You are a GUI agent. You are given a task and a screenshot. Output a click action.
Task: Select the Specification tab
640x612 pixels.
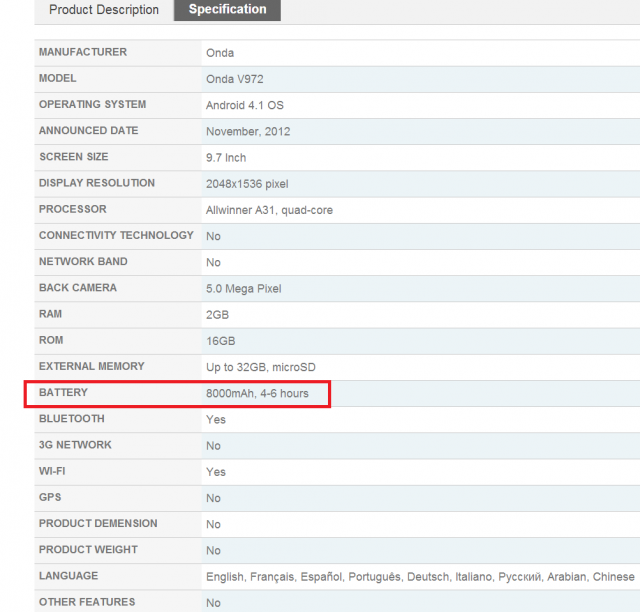coord(227,9)
